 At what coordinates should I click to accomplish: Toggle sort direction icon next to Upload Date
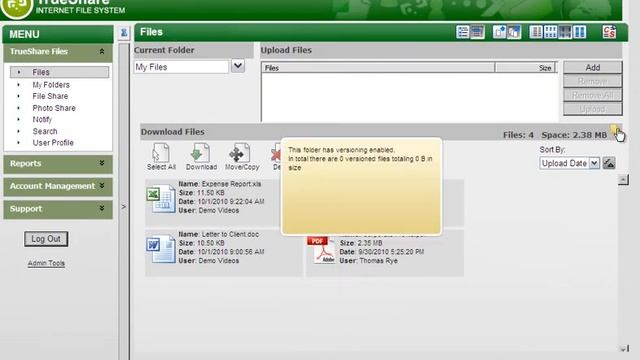click(x=609, y=163)
